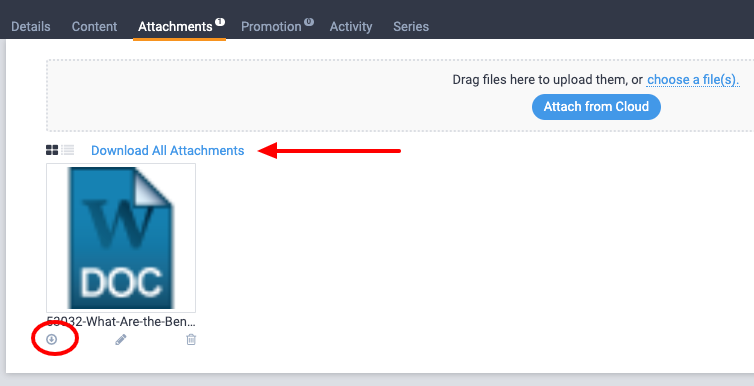Viewport: 754px width, 386px height.
Task: View the Activity tab
Action: 351,26
